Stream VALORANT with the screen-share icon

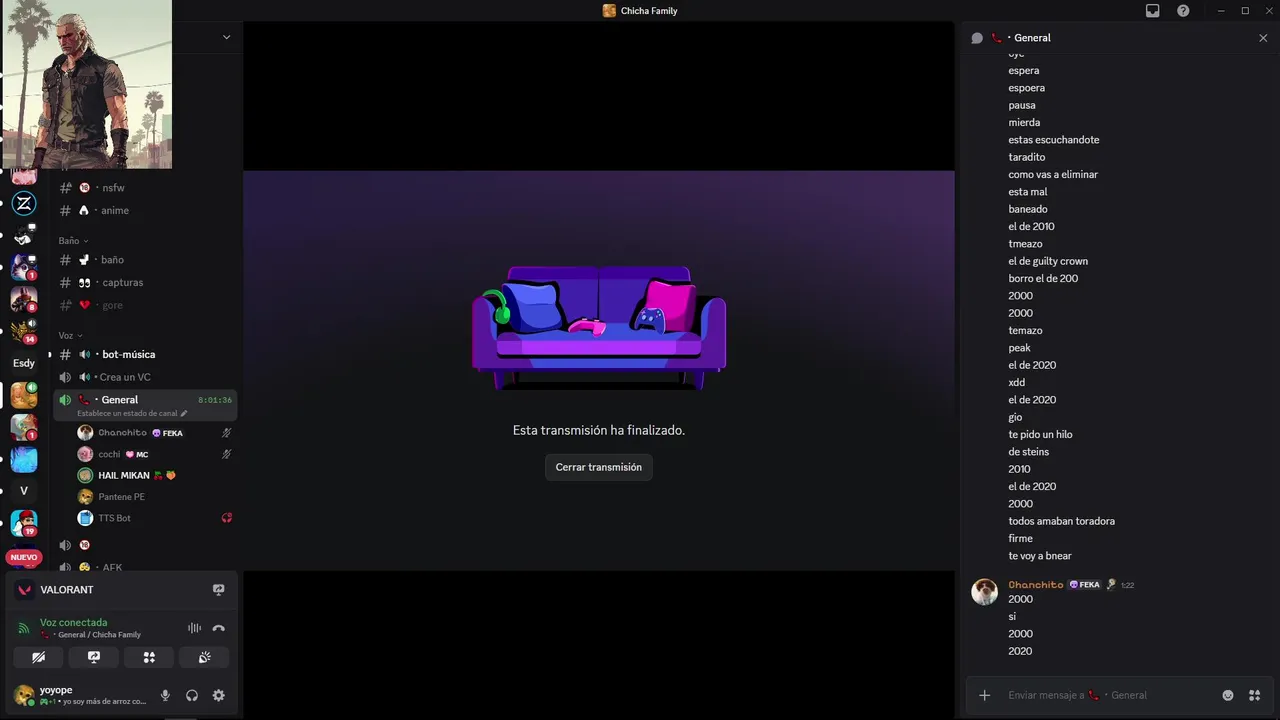click(x=218, y=590)
